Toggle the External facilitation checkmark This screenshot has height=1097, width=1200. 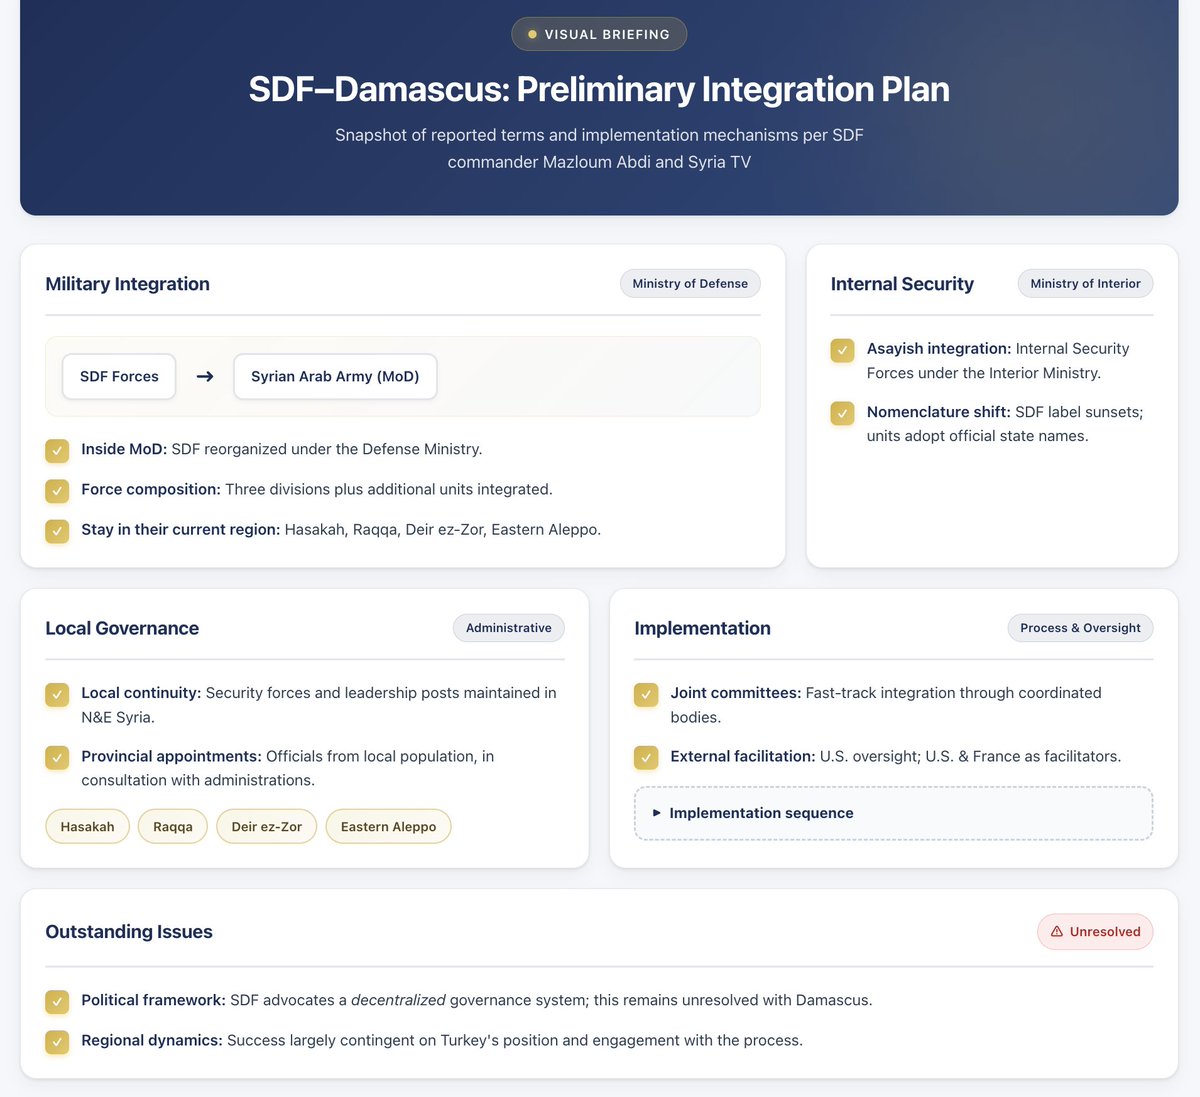(x=647, y=758)
